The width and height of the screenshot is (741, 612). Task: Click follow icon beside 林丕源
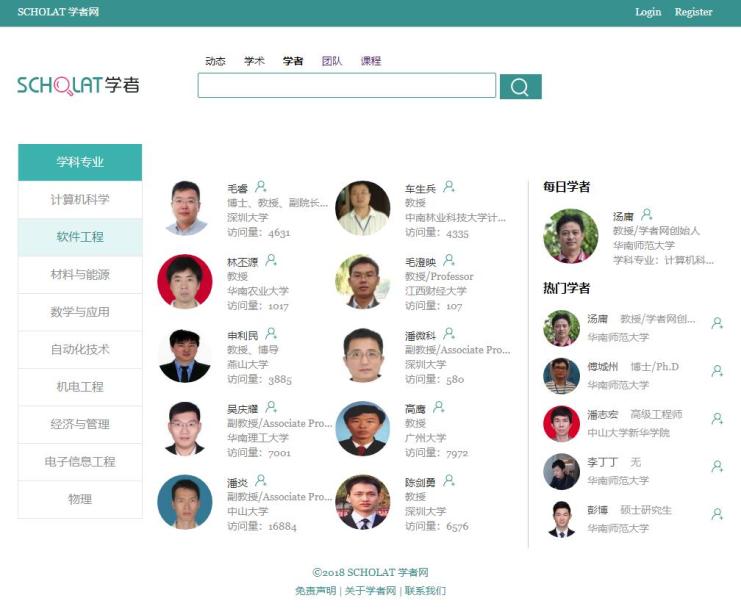[271, 260]
